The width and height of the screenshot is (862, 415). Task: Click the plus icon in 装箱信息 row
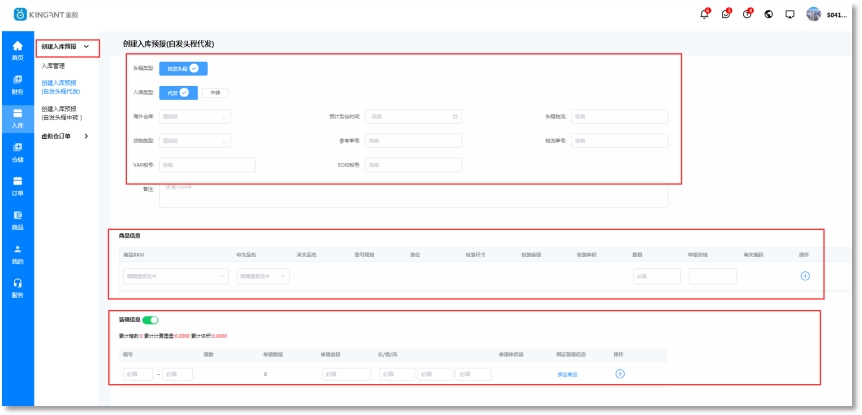click(x=619, y=374)
